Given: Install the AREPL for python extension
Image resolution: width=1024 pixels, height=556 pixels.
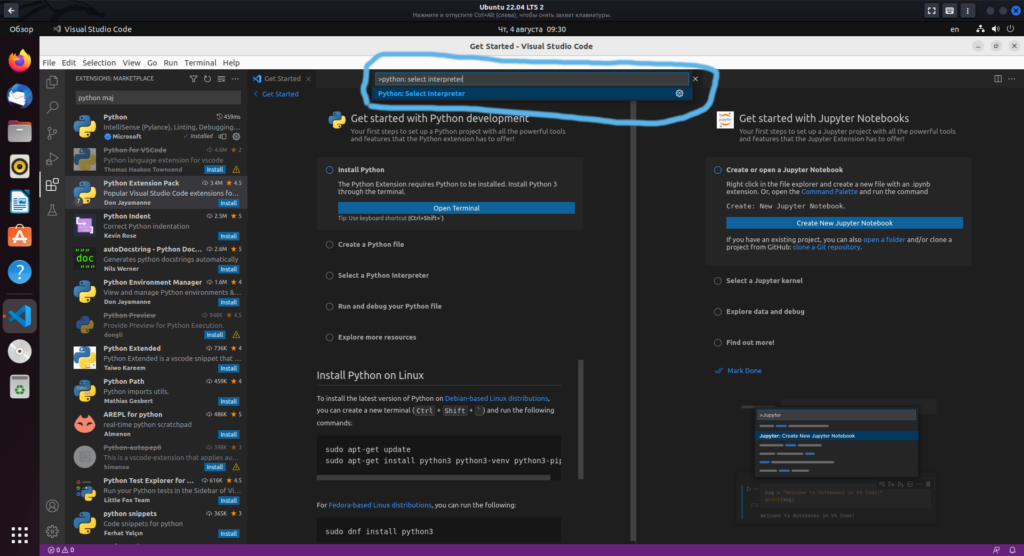Looking at the screenshot, I should tap(229, 434).
